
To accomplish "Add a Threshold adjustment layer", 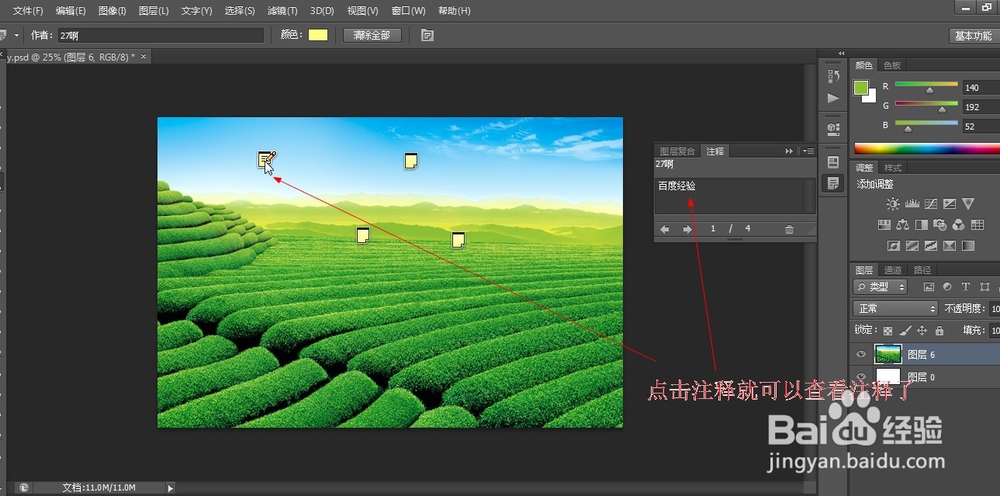I will click(930, 245).
